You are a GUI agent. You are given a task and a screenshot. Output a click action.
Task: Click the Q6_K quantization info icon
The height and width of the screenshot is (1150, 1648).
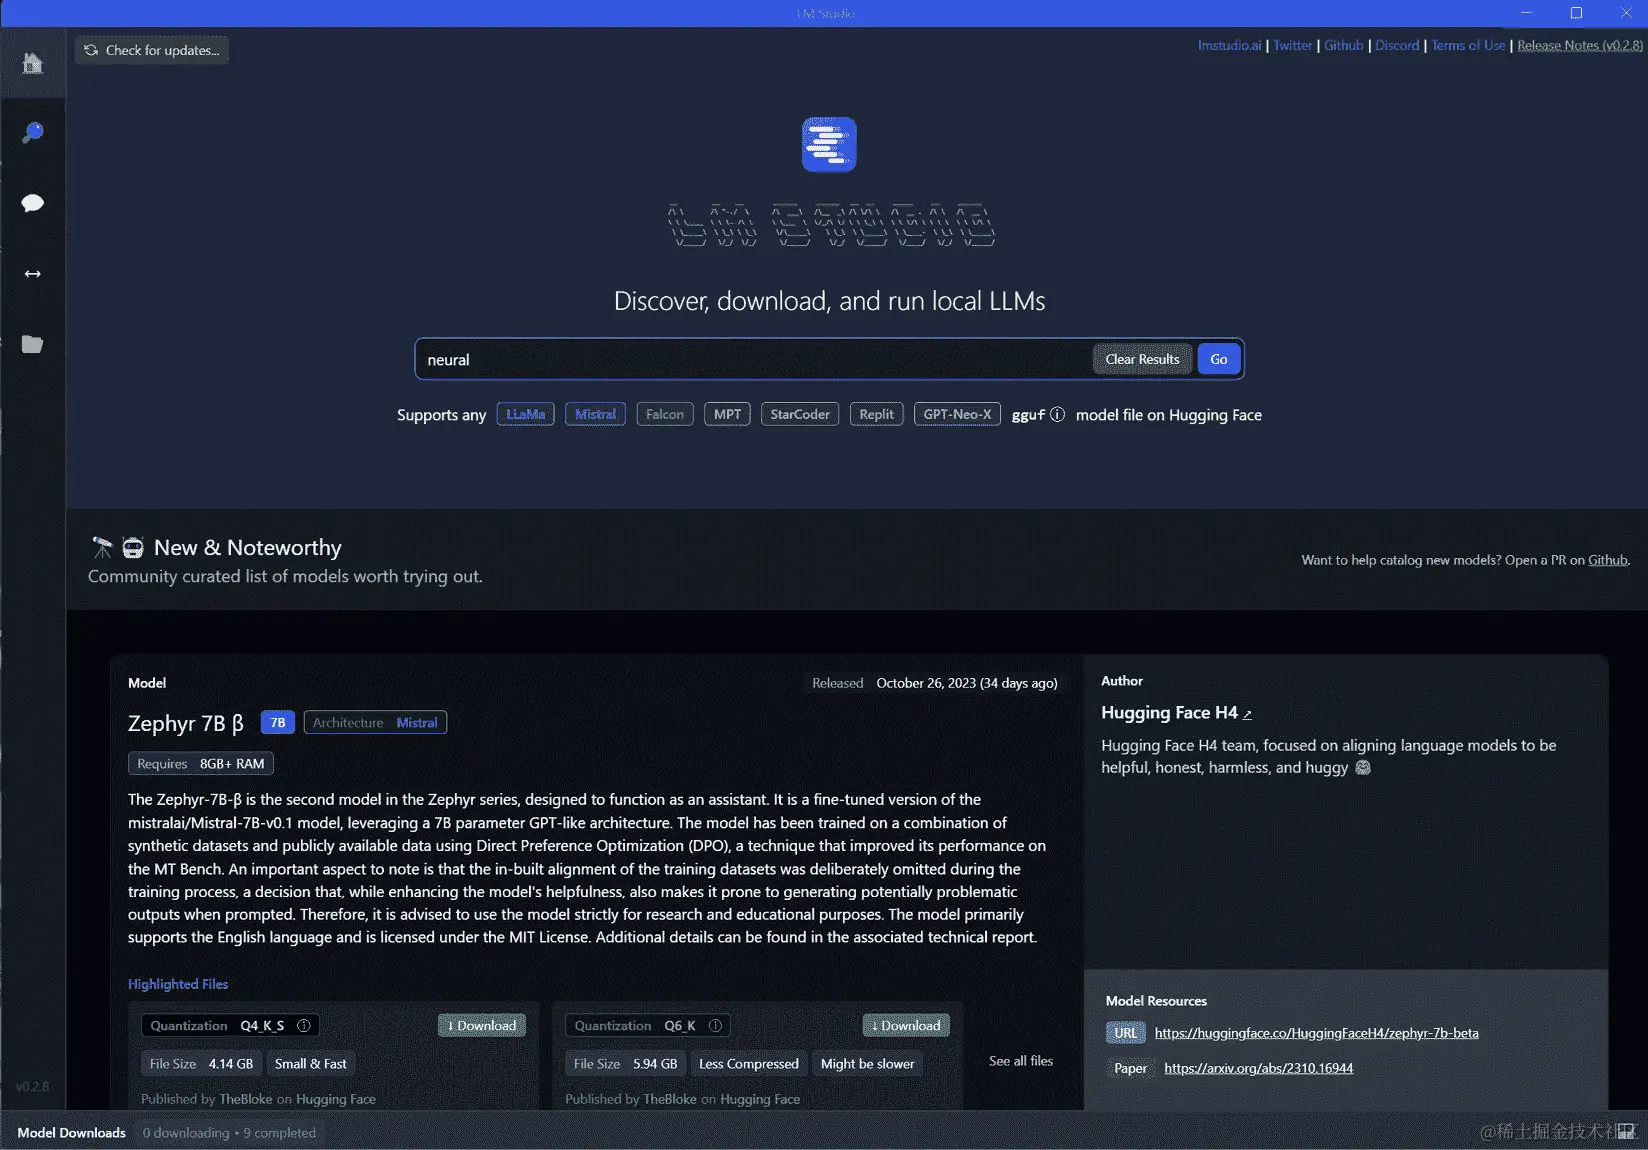click(716, 1025)
